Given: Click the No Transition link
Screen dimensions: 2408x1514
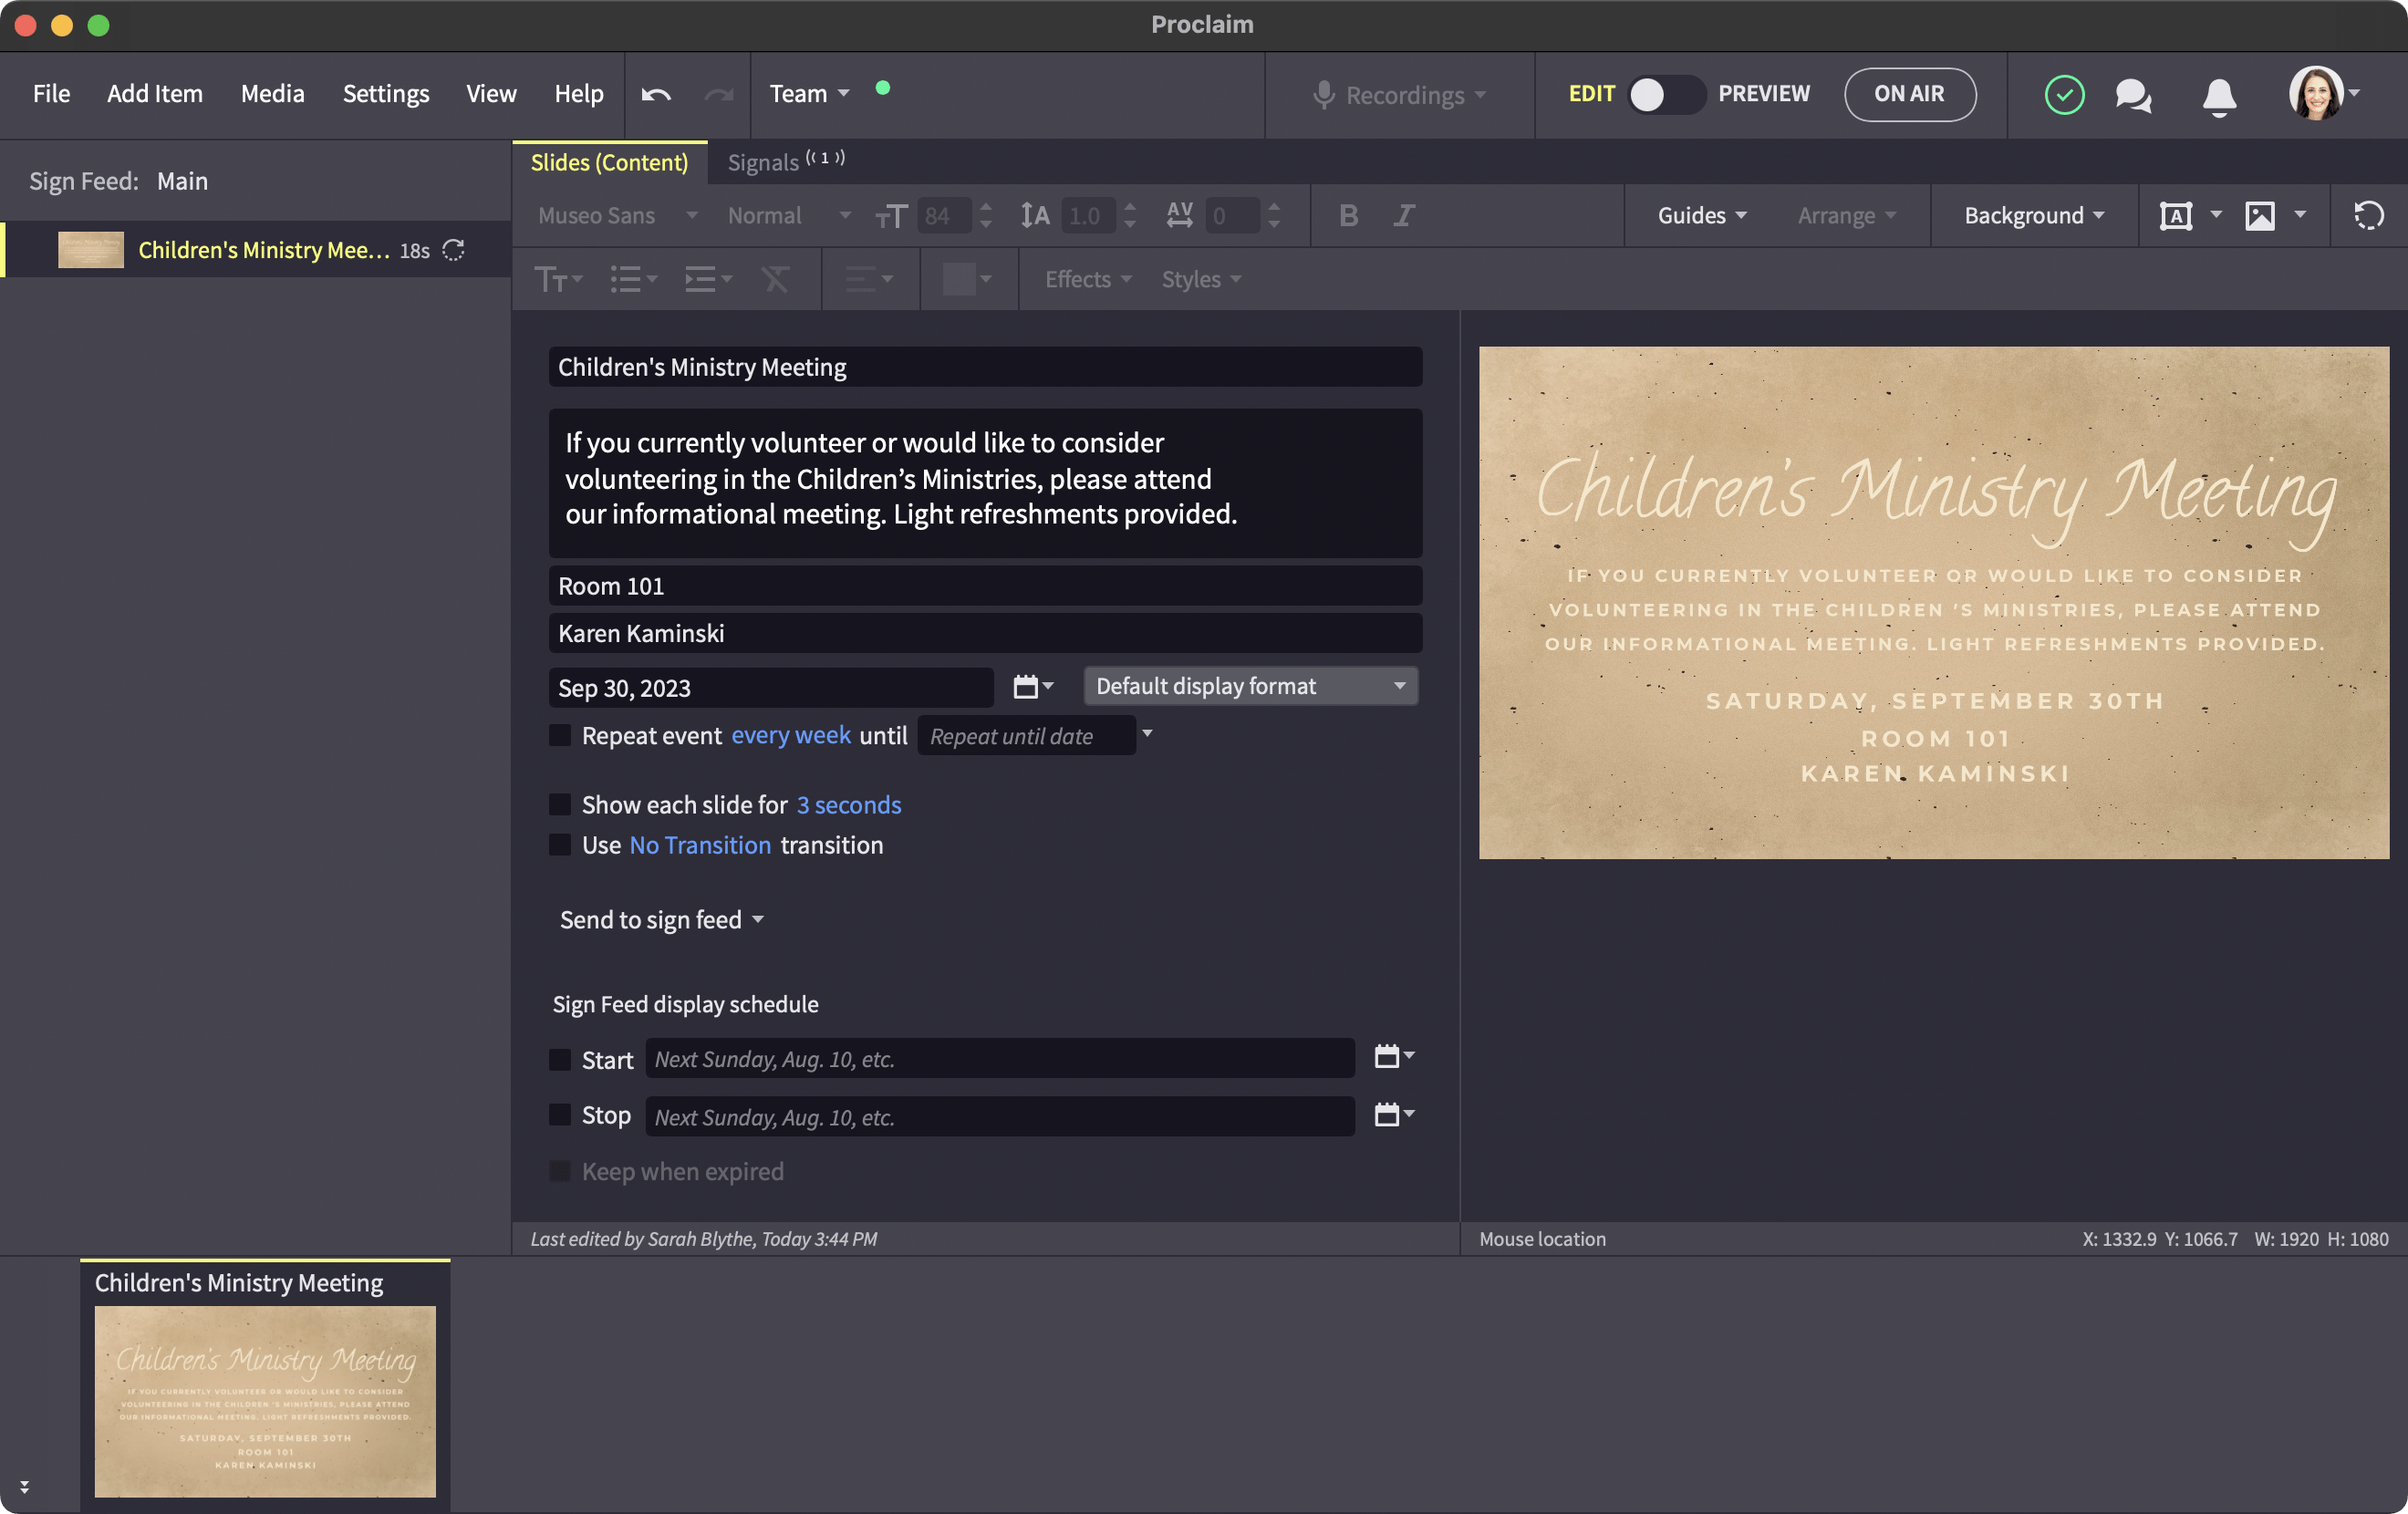Looking at the screenshot, I should tap(700, 846).
